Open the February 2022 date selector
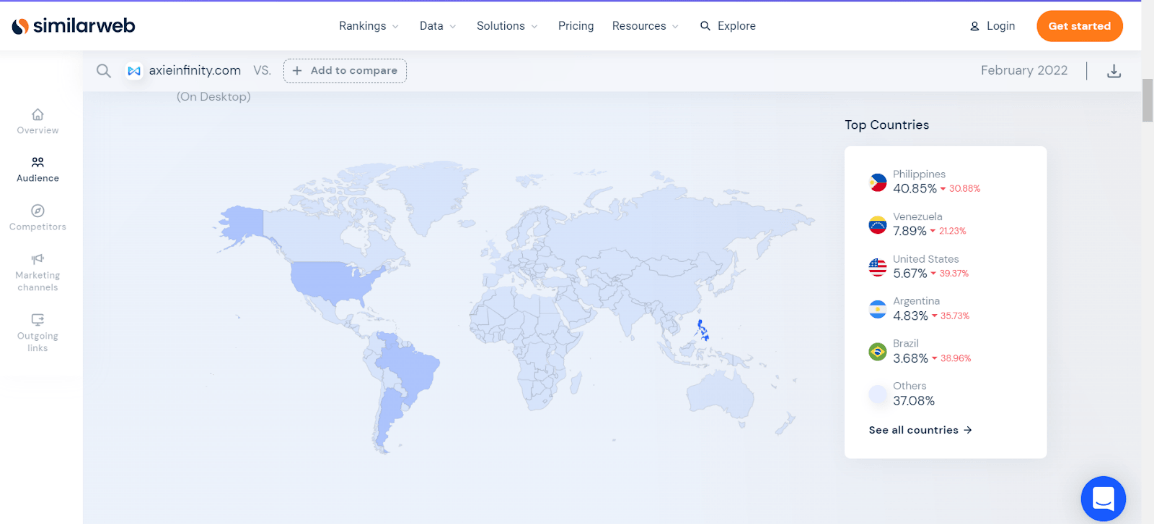The height and width of the screenshot is (524, 1154). tap(1024, 71)
